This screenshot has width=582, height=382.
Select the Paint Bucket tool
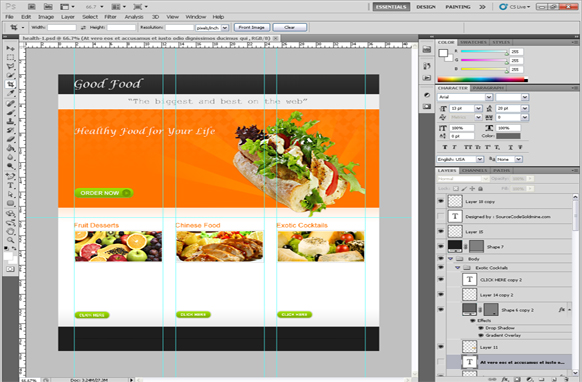[x=10, y=148]
